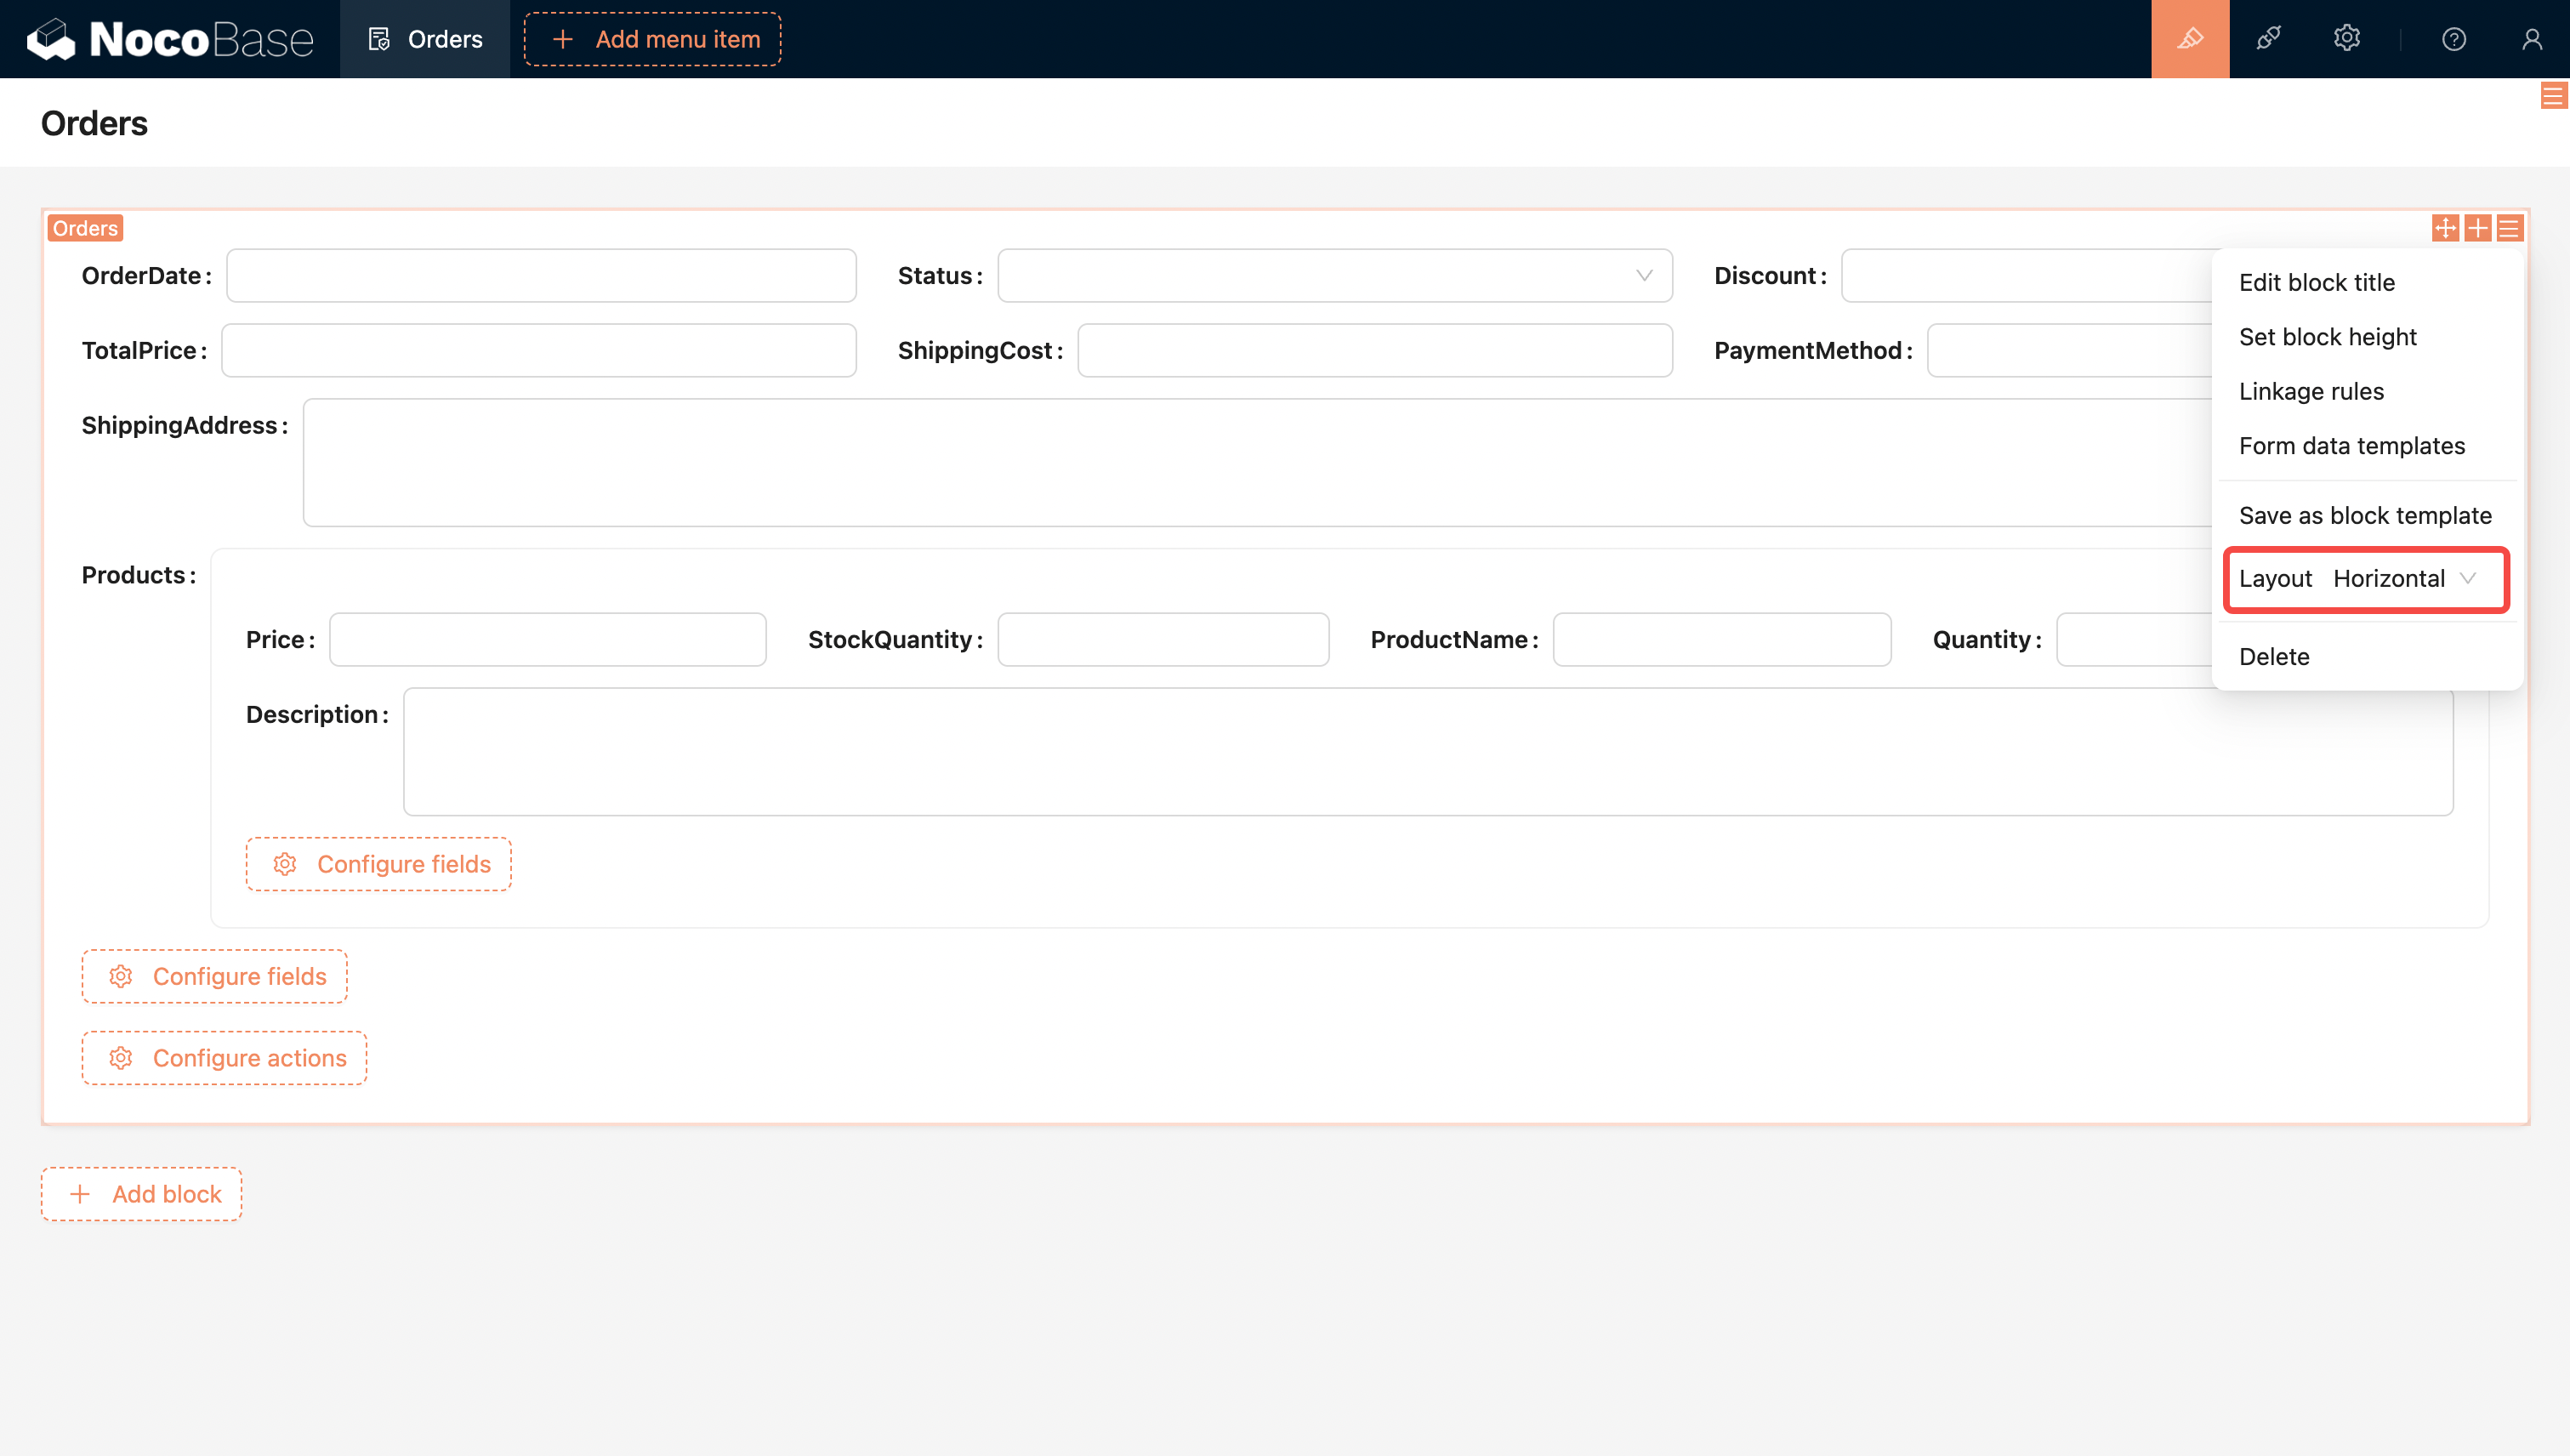Click Delete in the block menu
Viewport: 2570px width, 1456px height.
pyautogui.click(x=2273, y=656)
